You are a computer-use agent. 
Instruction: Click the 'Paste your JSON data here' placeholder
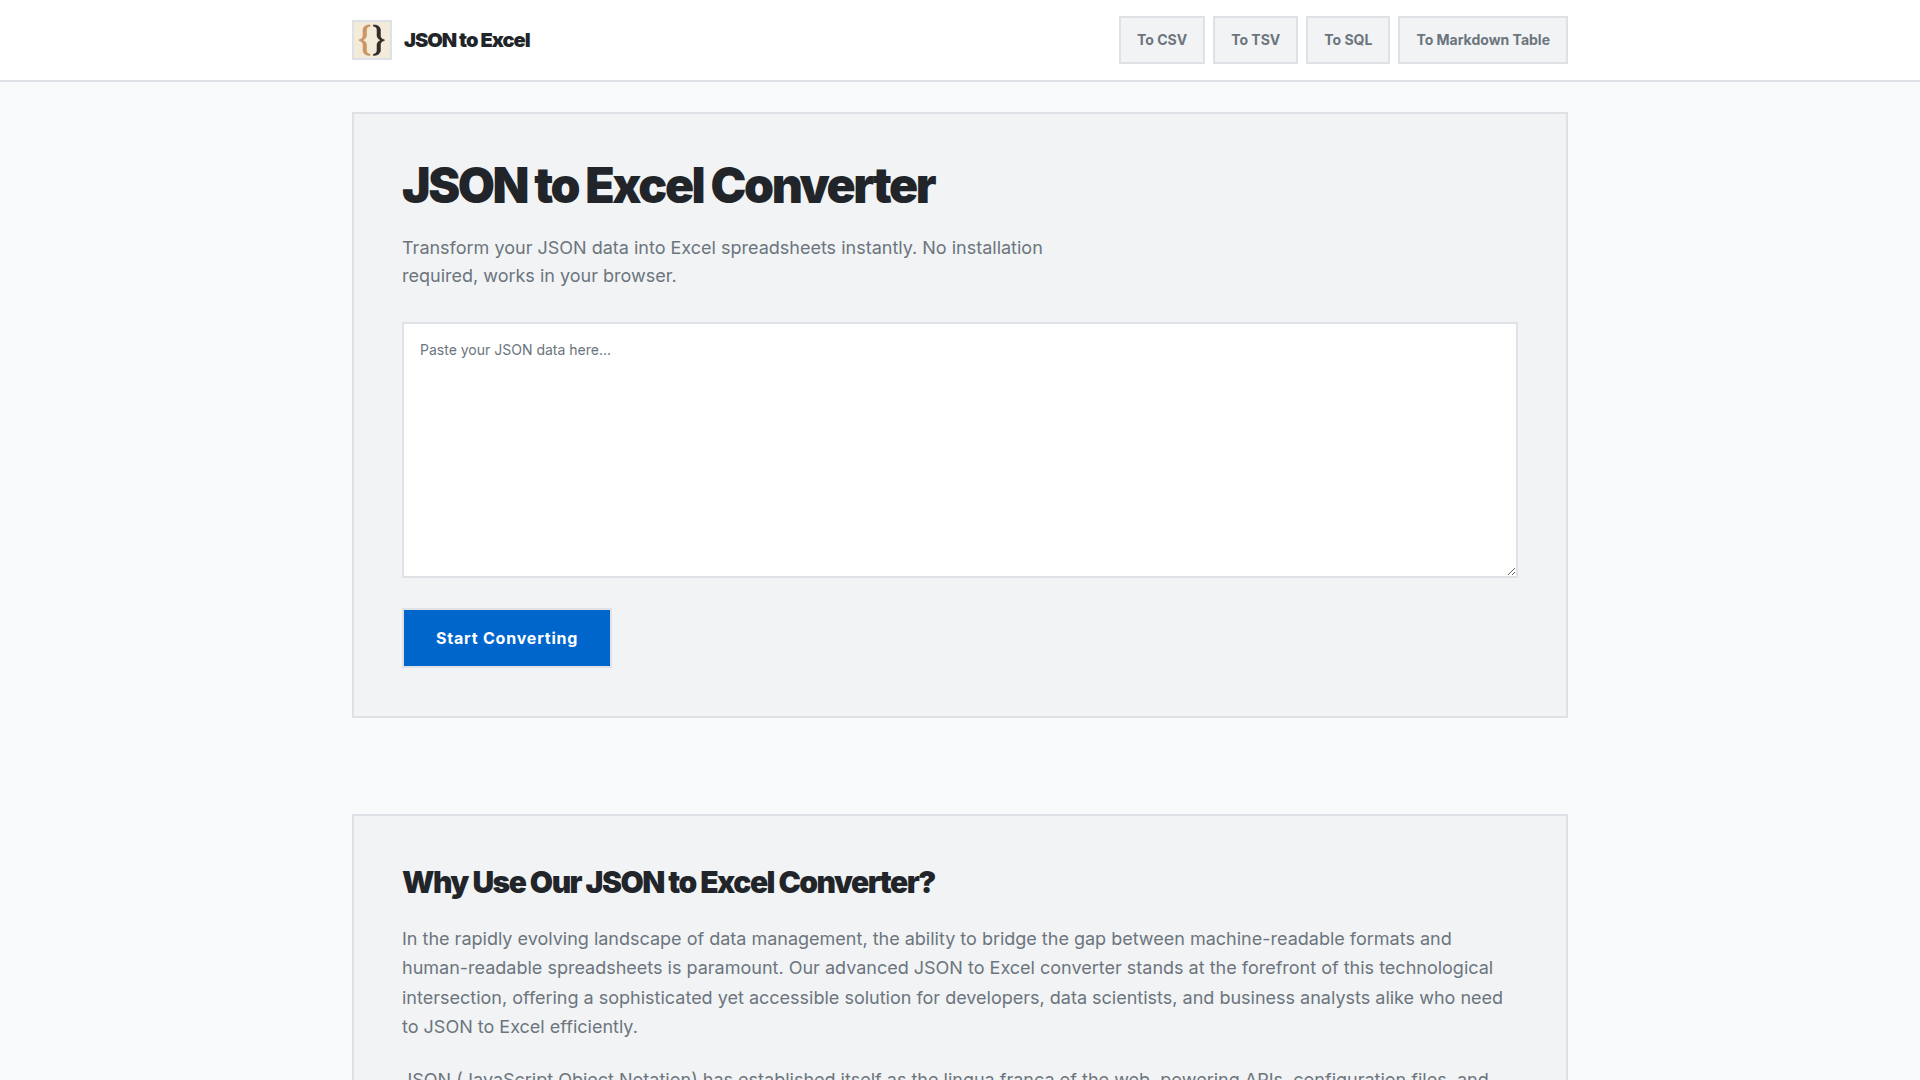click(515, 350)
